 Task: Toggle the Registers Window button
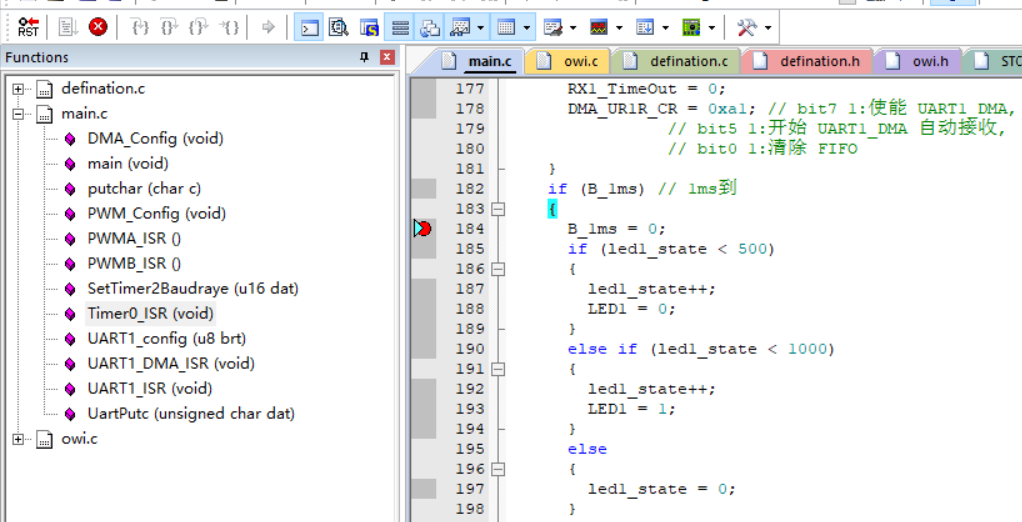400,27
